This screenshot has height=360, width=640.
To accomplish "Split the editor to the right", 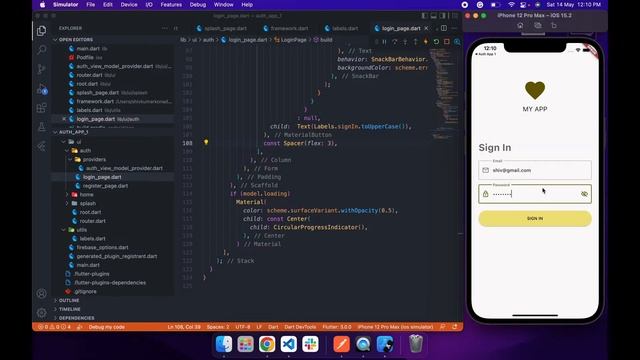I will pos(444,28).
